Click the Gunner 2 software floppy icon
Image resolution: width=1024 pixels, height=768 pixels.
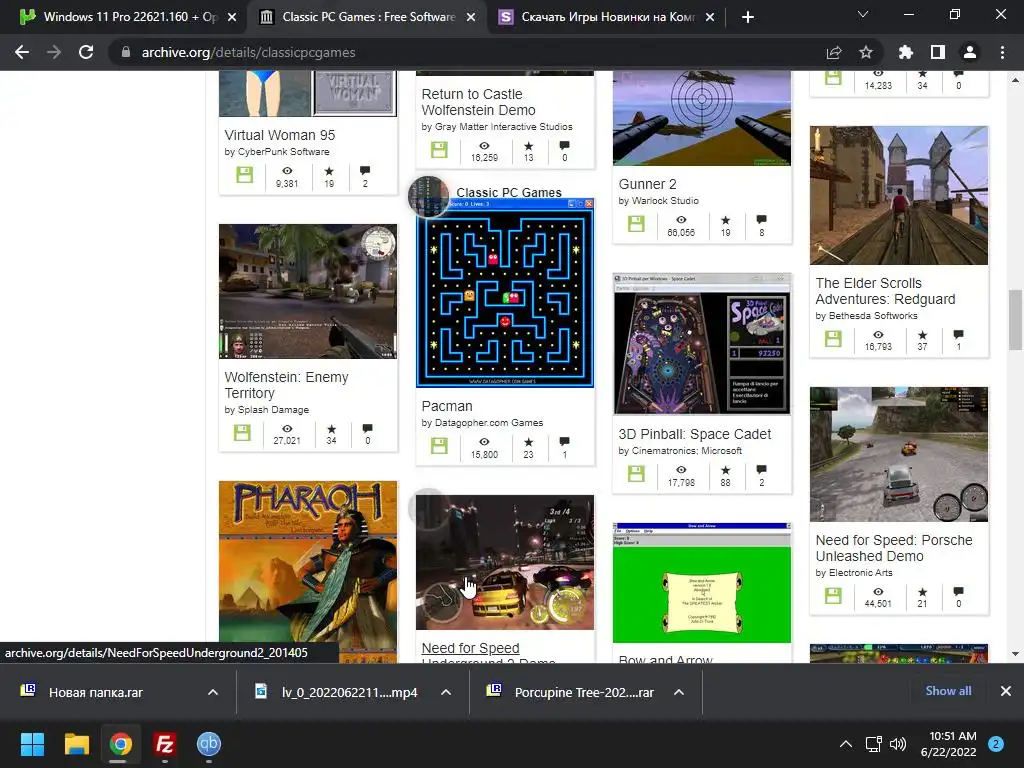(636, 224)
